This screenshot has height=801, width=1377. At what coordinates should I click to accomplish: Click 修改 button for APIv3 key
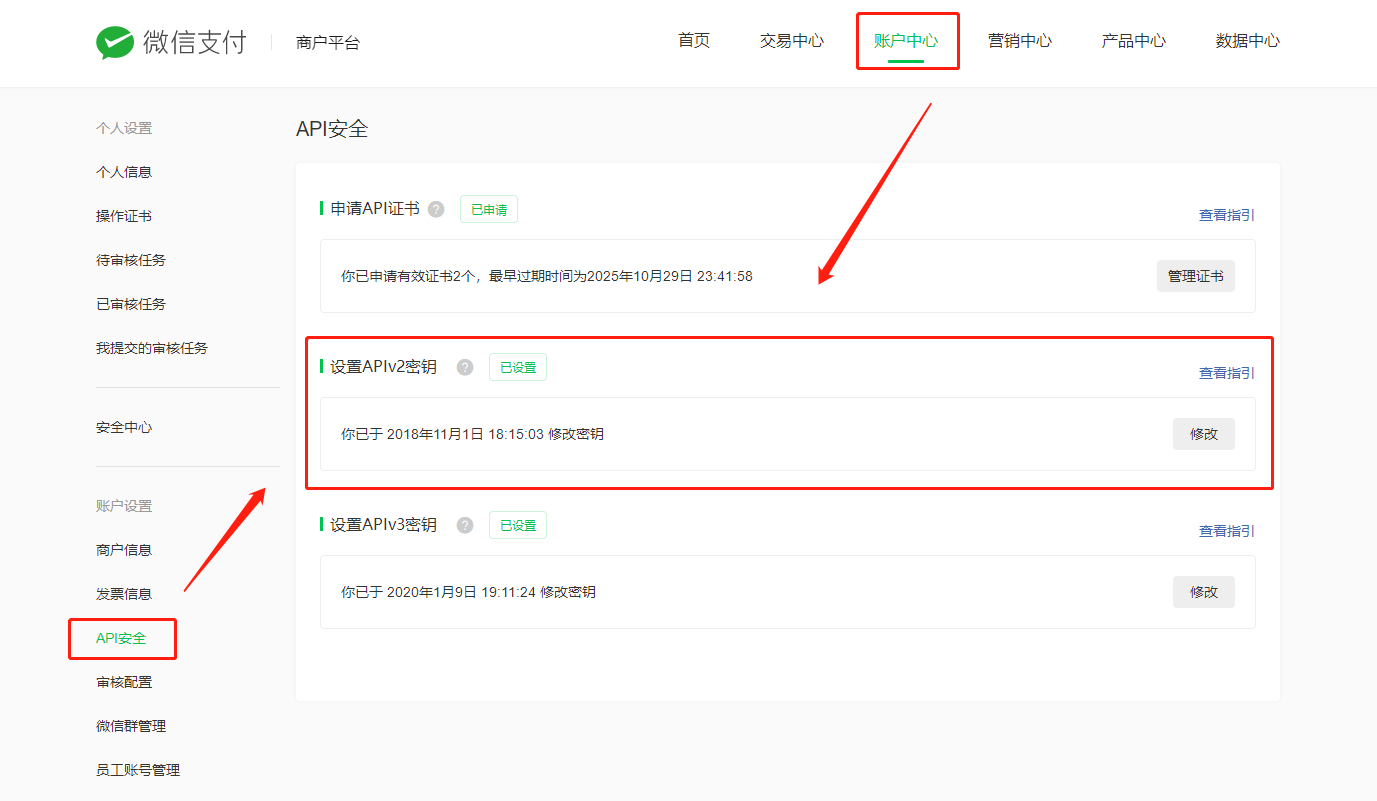click(x=1203, y=592)
